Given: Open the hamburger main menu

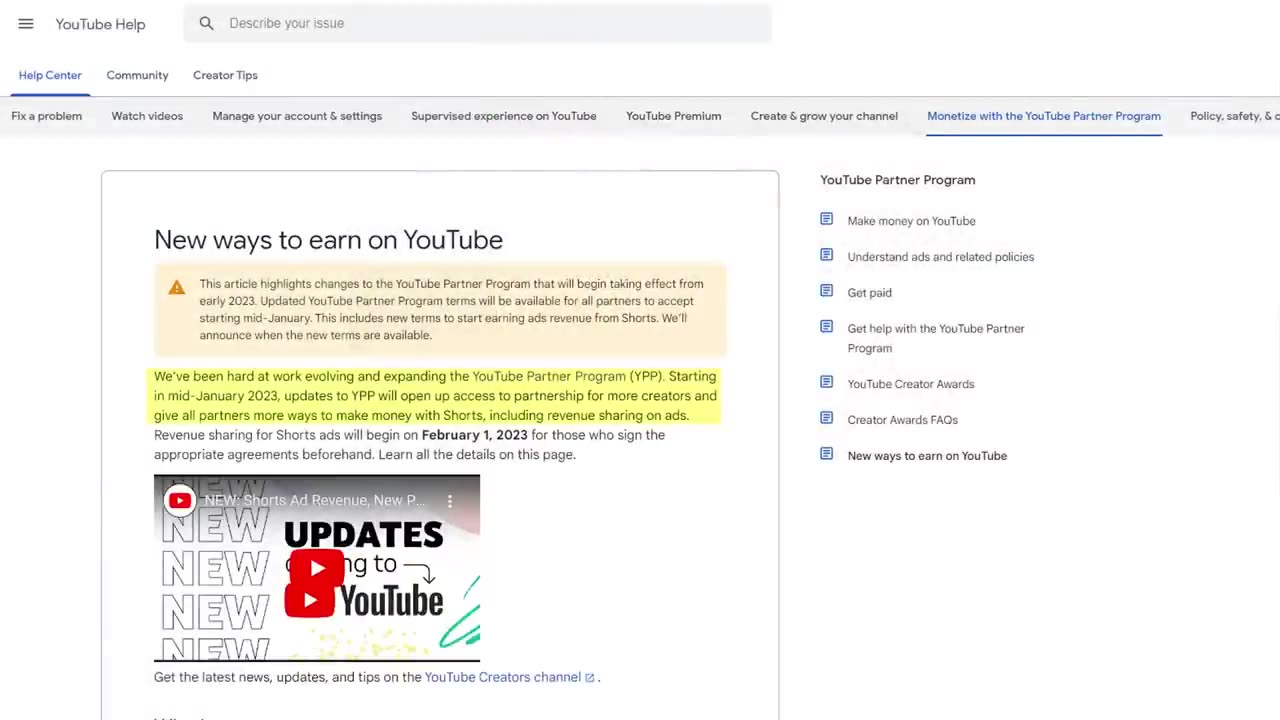Looking at the screenshot, I should (x=26, y=24).
